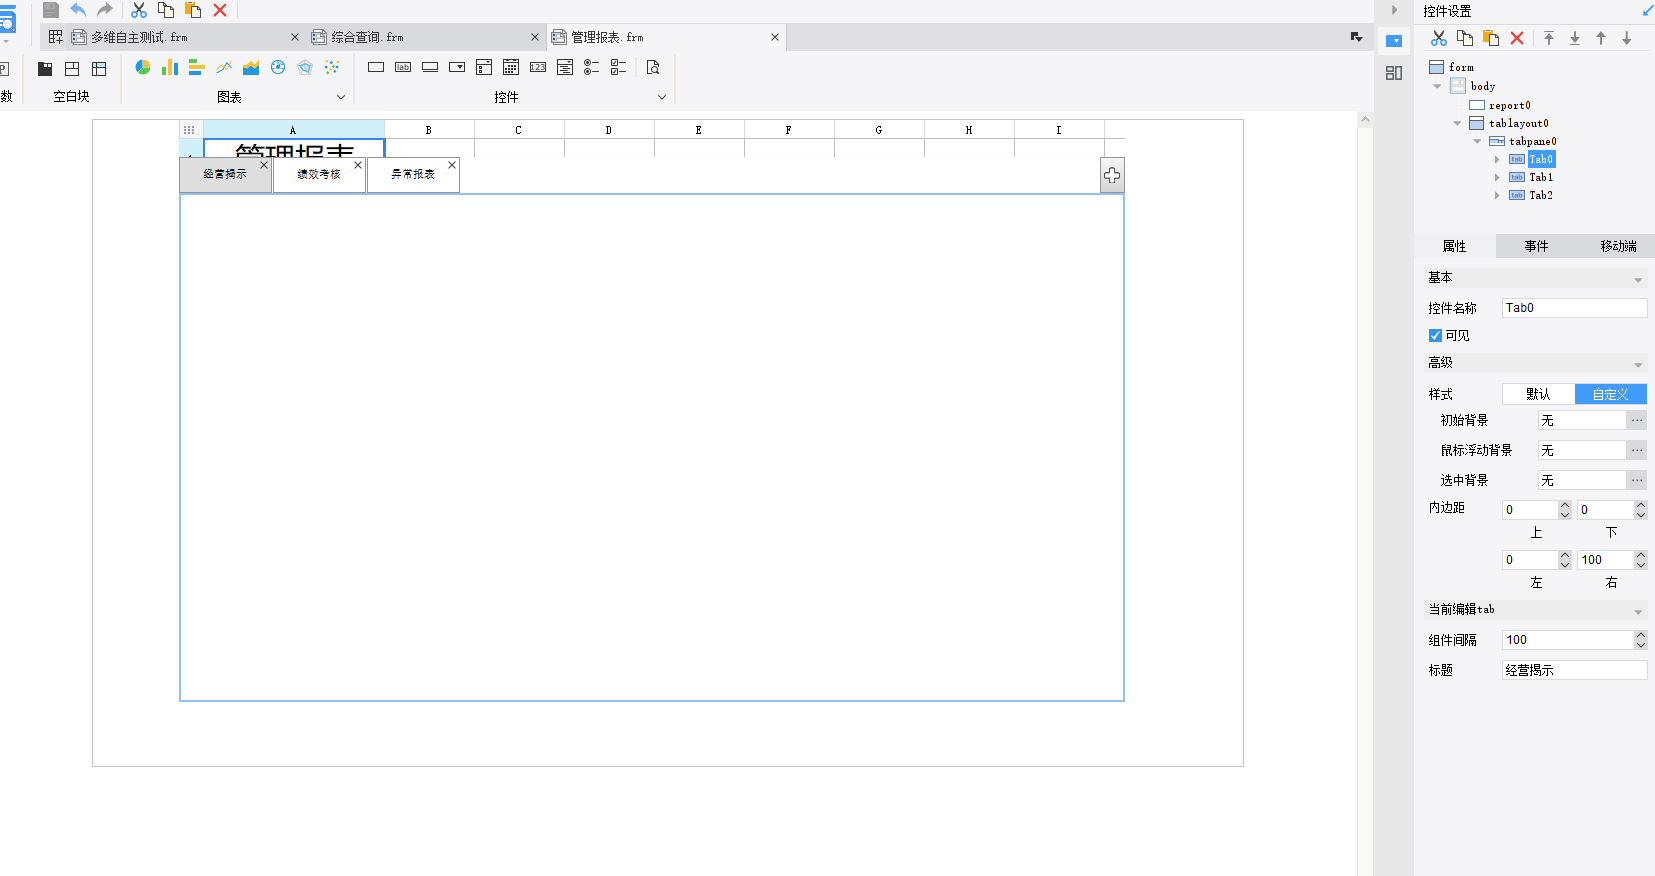Select the 异常报表 tab in designer
The height and width of the screenshot is (876, 1655).
click(413, 174)
